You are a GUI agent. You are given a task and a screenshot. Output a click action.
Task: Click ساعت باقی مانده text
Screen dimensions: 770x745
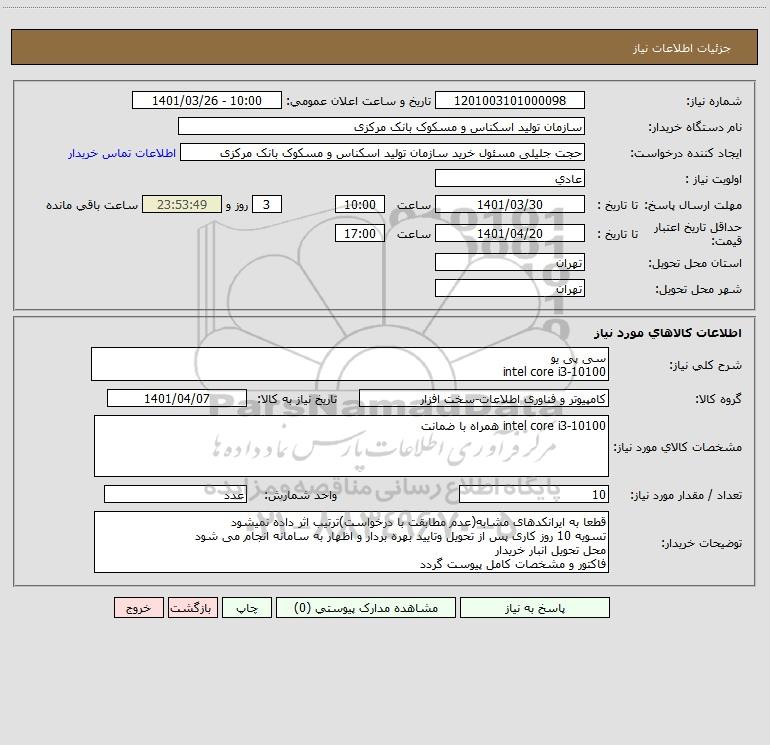click(x=92, y=205)
